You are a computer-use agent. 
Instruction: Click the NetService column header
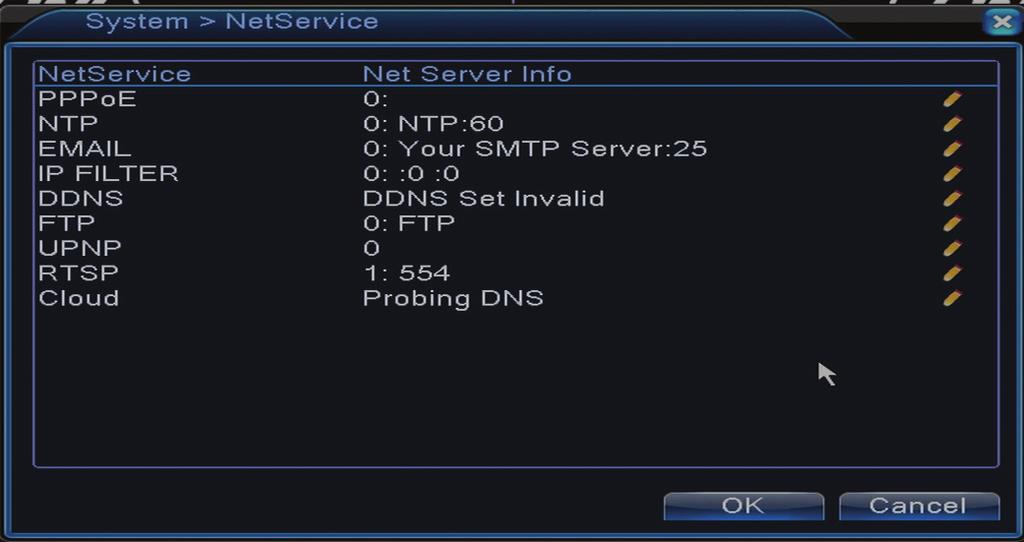coord(114,74)
